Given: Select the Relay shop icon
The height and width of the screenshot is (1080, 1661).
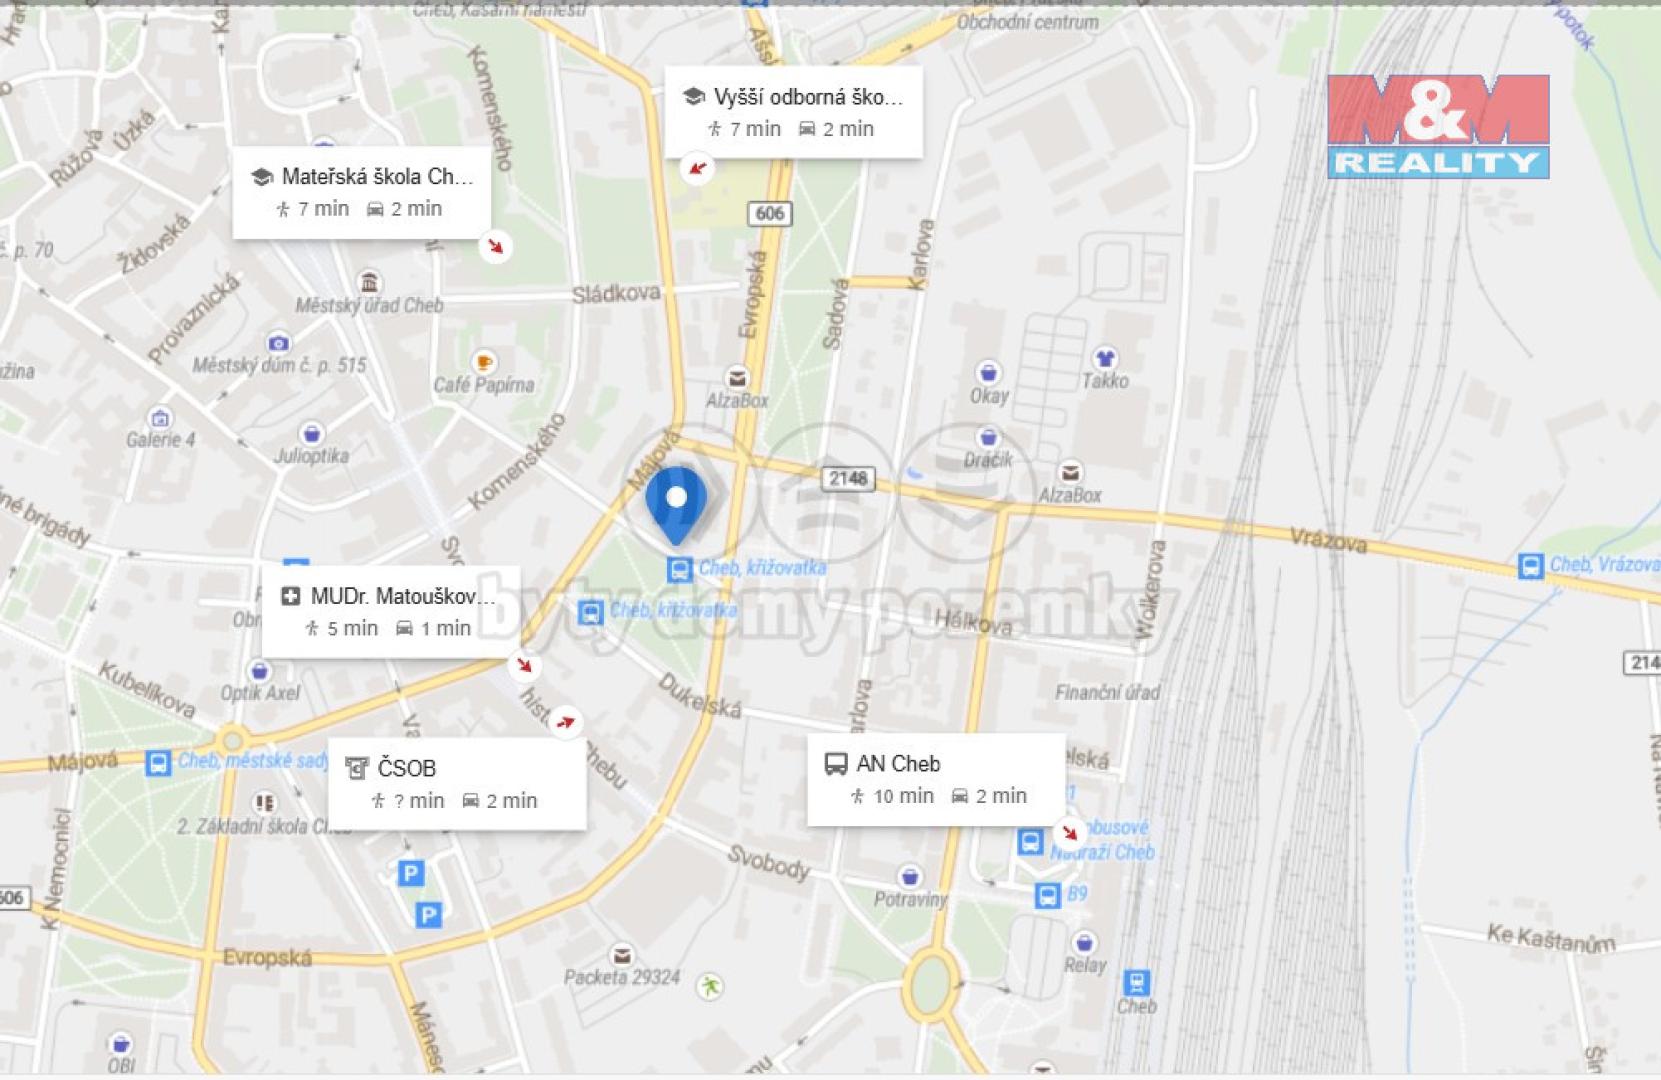Looking at the screenshot, I should [1084, 942].
